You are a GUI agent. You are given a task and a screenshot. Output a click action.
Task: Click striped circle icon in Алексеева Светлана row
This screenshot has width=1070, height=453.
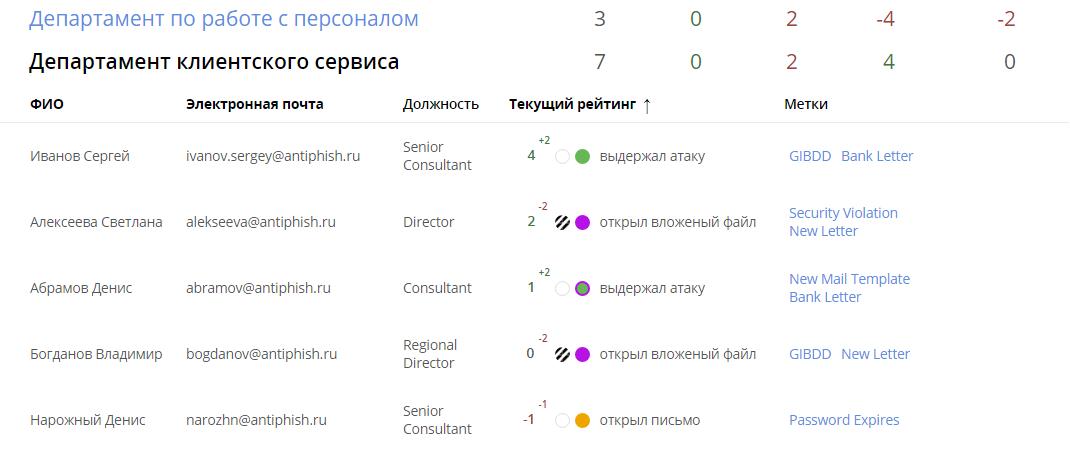(x=562, y=222)
